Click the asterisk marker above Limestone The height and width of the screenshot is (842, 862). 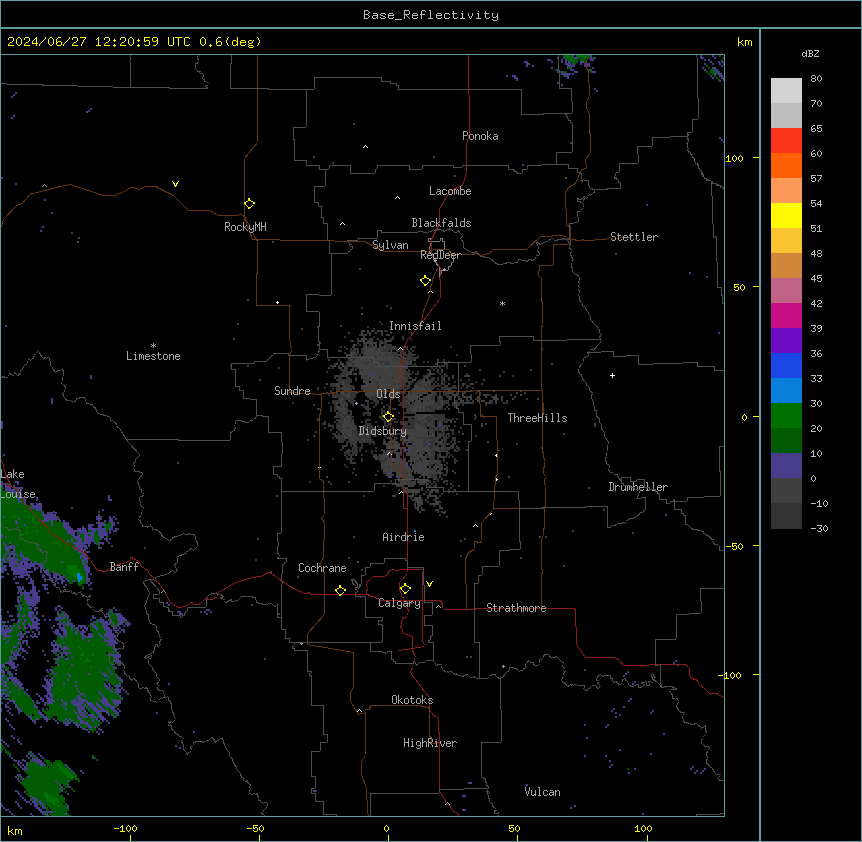pyautogui.click(x=153, y=346)
